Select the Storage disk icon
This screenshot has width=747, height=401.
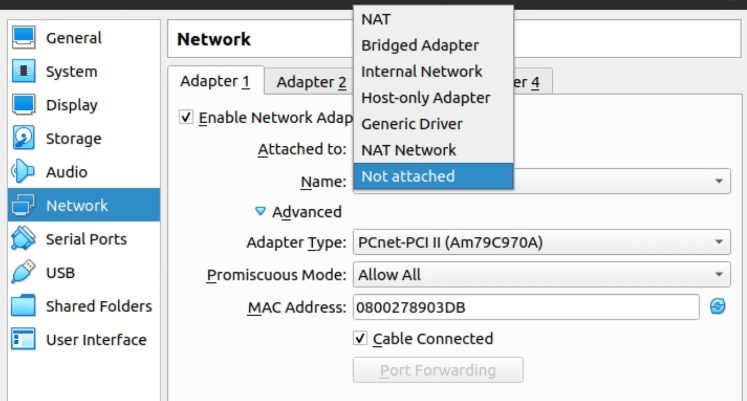coord(23,138)
